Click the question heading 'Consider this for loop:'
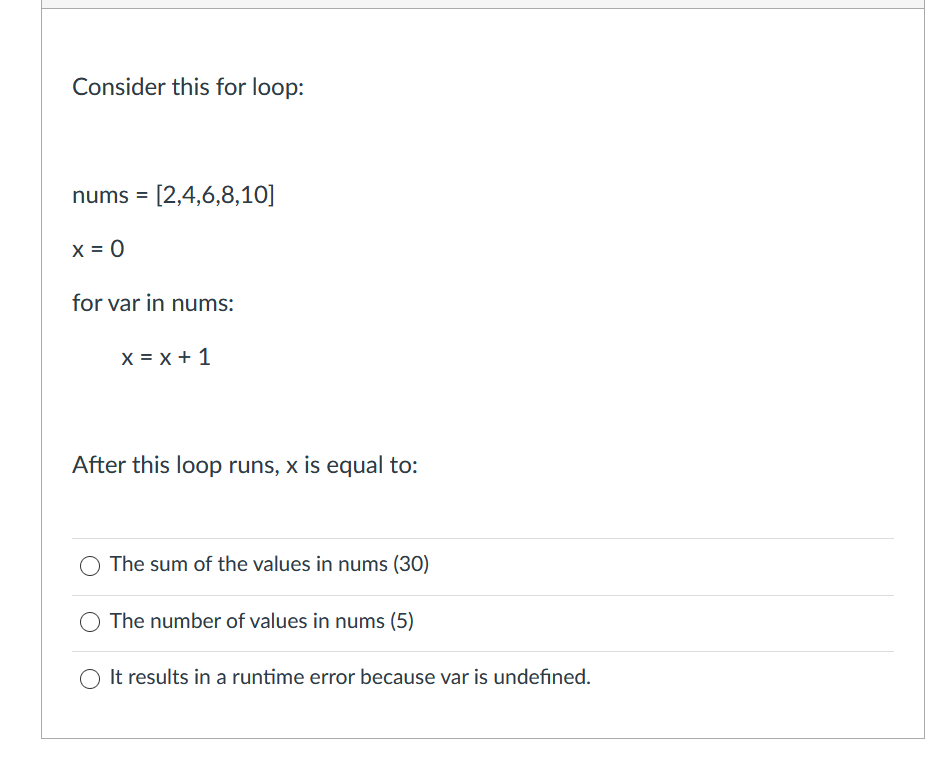This screenshot has height=760, width=933. [188, 88]
